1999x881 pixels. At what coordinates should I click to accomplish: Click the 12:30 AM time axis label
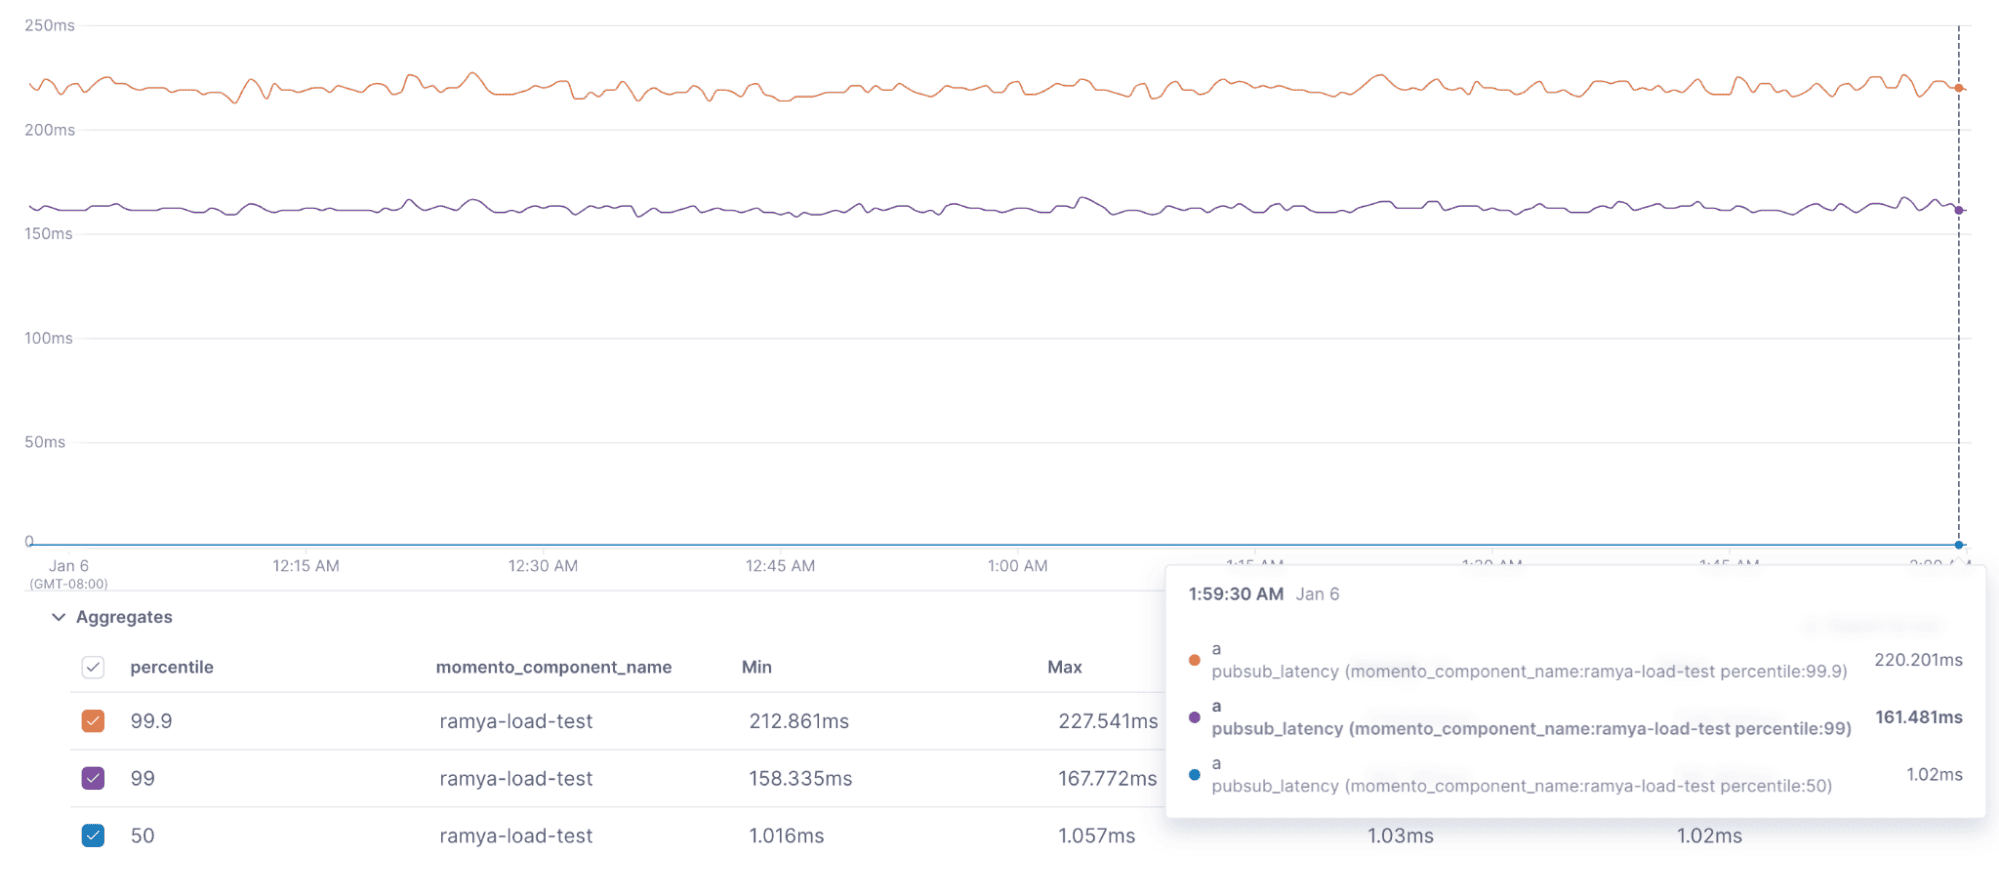[543, 566]
